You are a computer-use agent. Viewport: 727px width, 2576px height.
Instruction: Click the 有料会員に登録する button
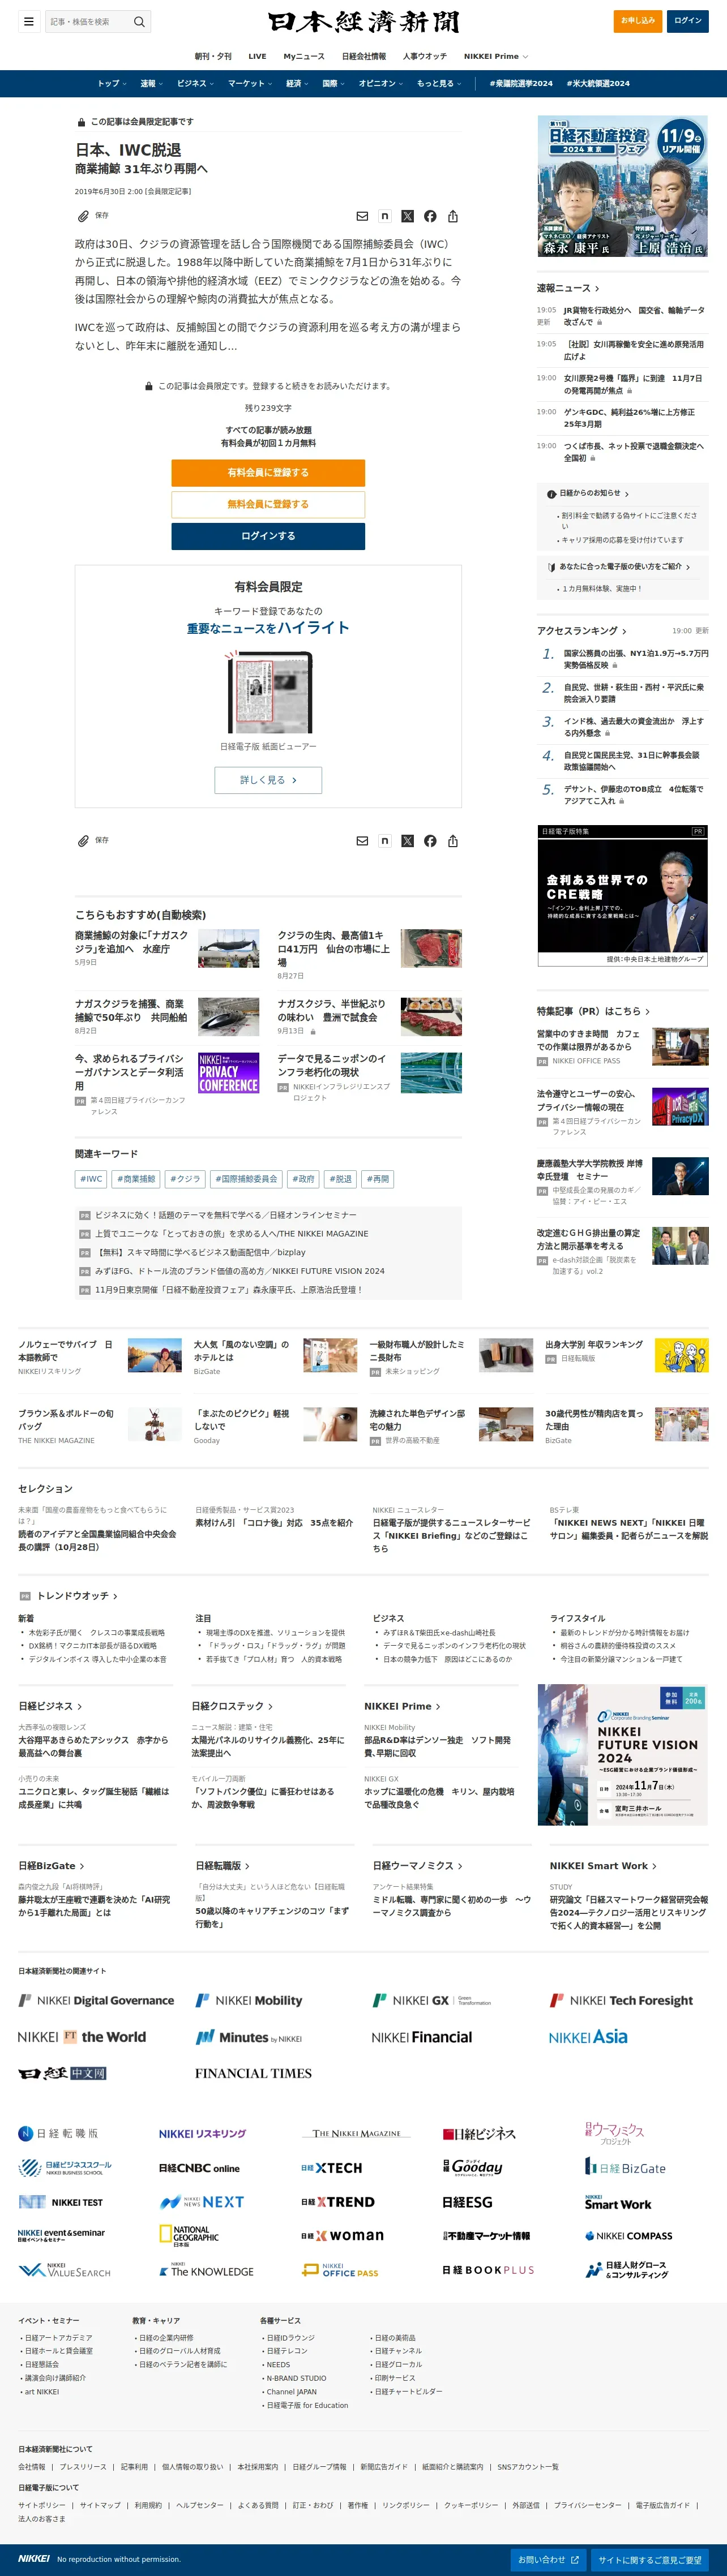point(268,472)
